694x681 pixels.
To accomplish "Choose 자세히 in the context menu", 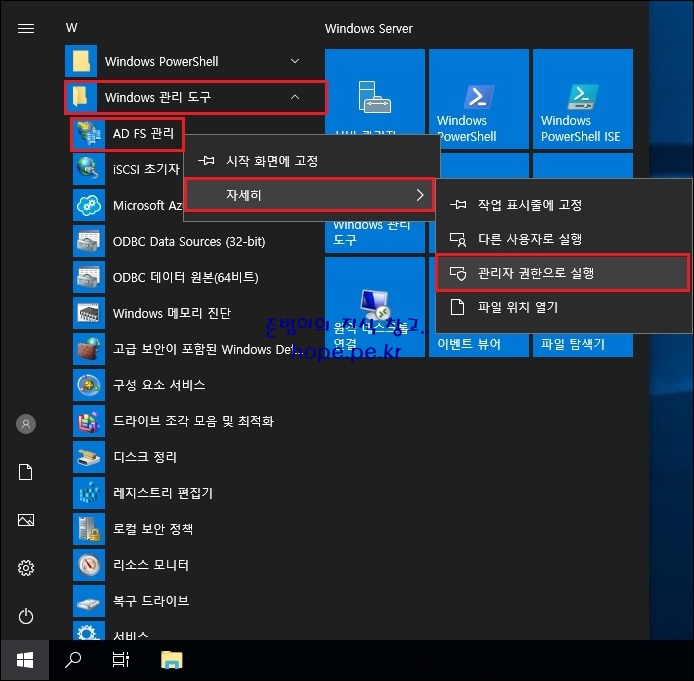I will pos(309,195).
